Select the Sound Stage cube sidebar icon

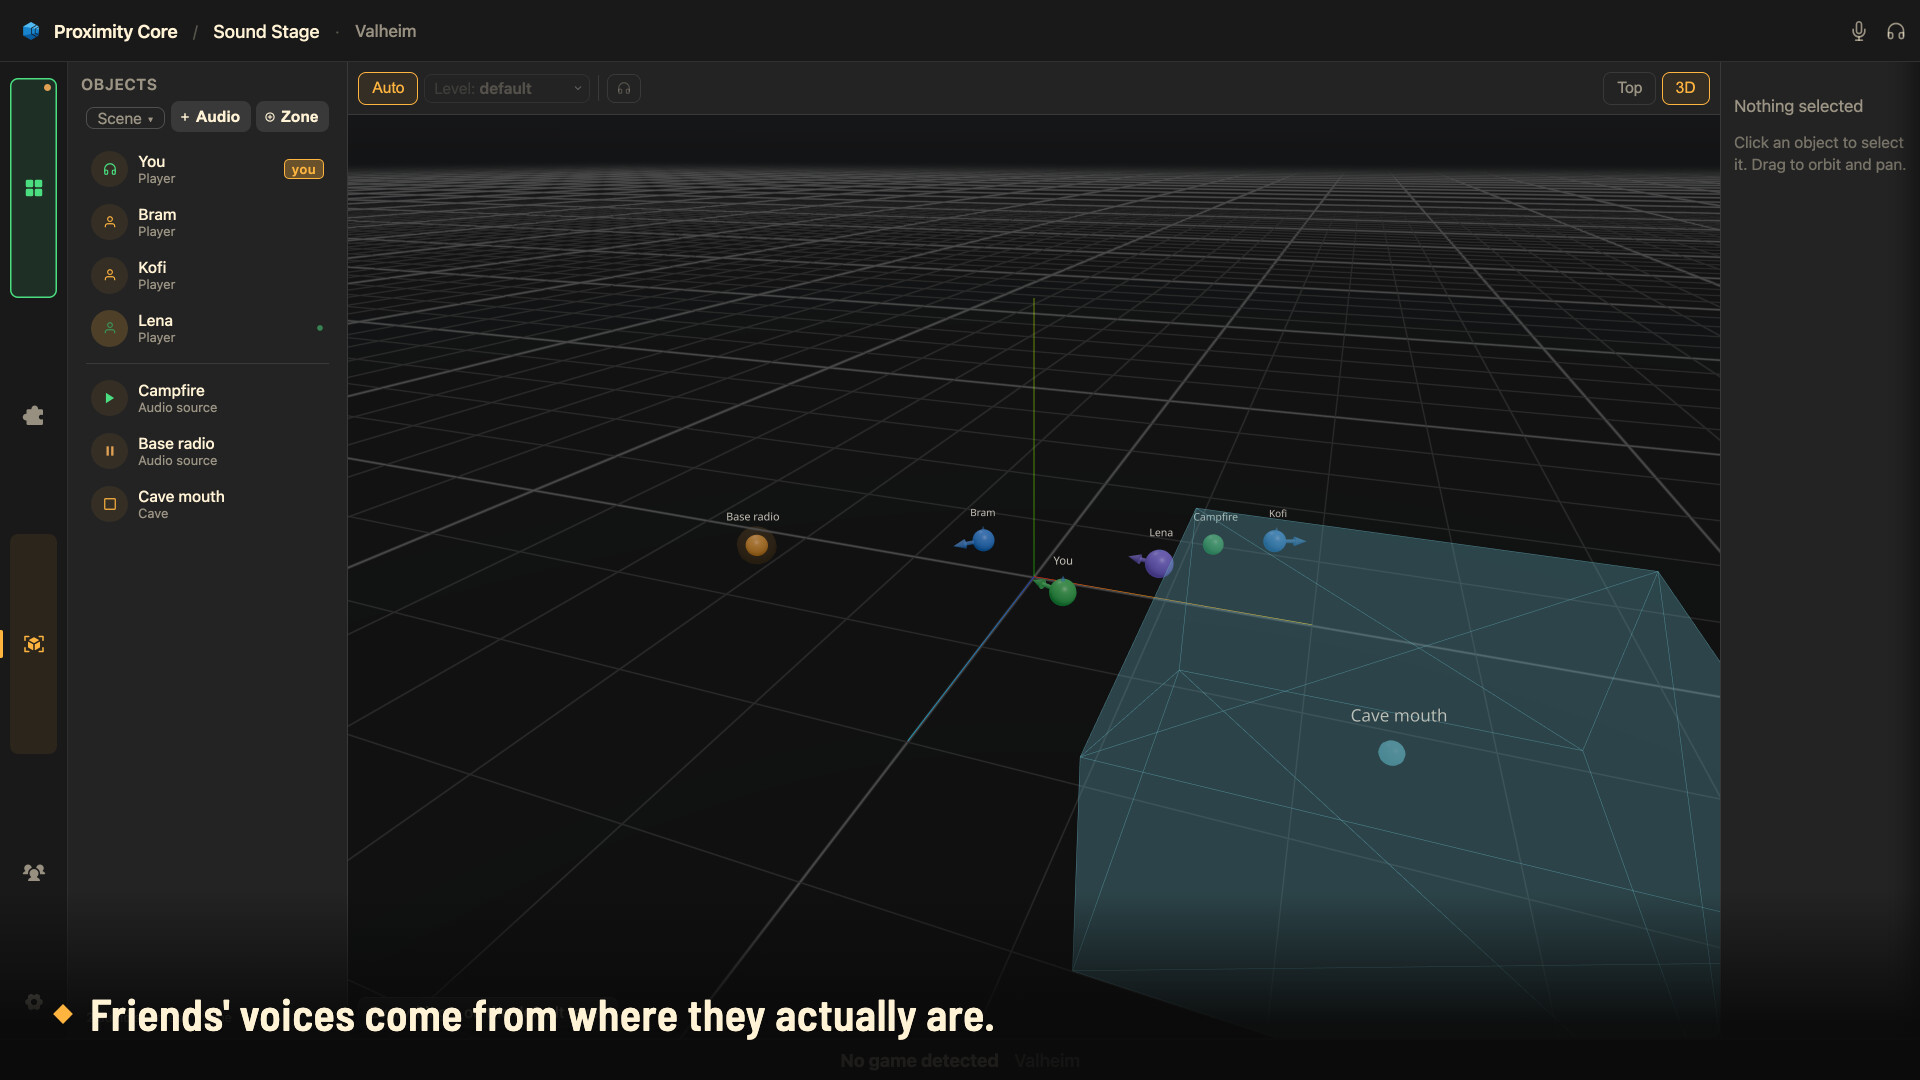(x=34, y=644)
